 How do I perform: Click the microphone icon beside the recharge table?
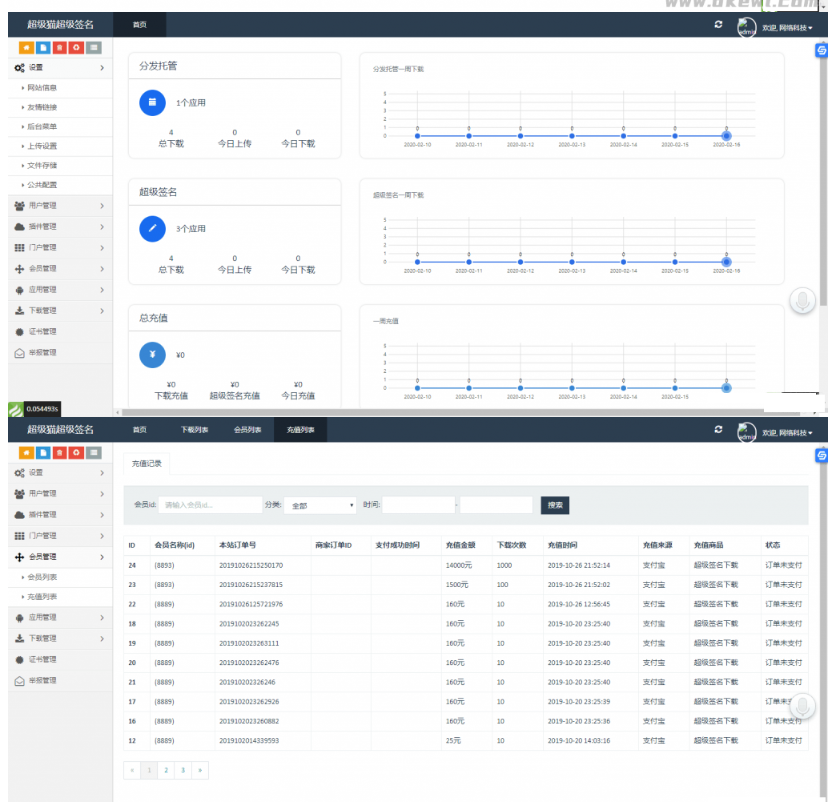(x=802, y=707)
